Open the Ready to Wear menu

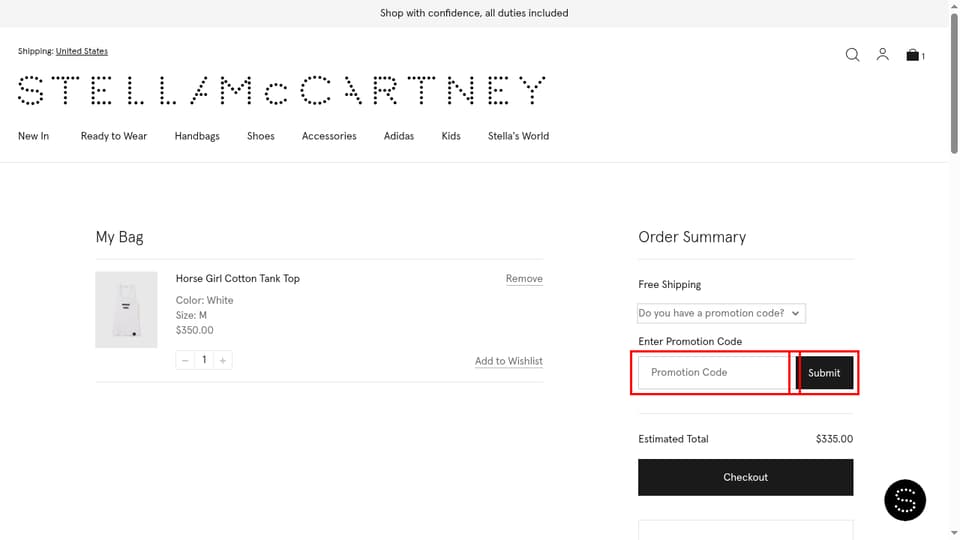click(x=114, y=136)
